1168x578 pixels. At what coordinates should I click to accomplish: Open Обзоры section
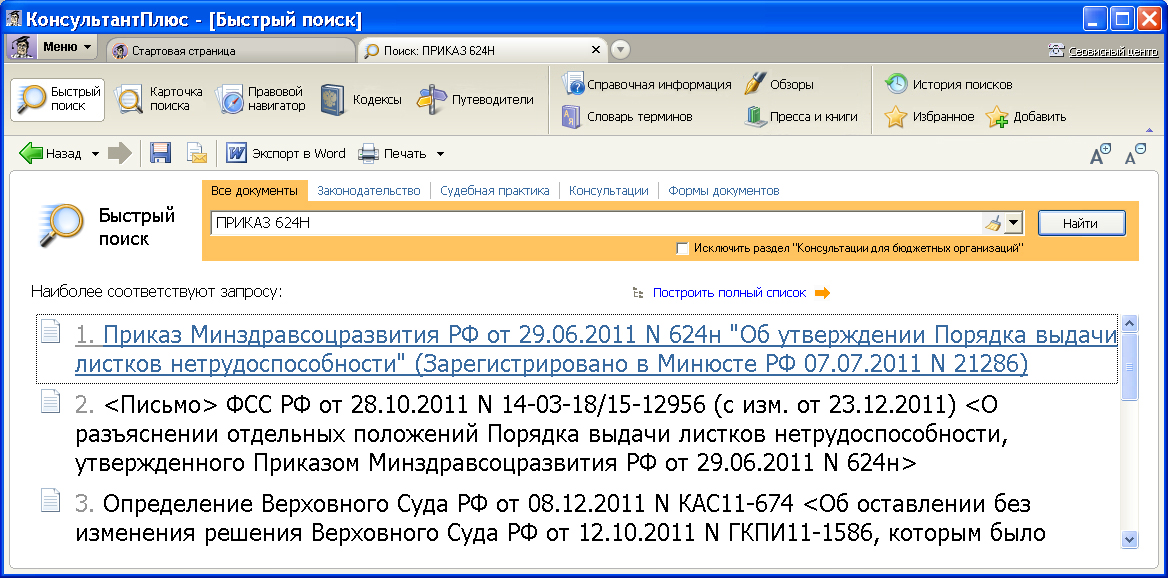[779, 84]
